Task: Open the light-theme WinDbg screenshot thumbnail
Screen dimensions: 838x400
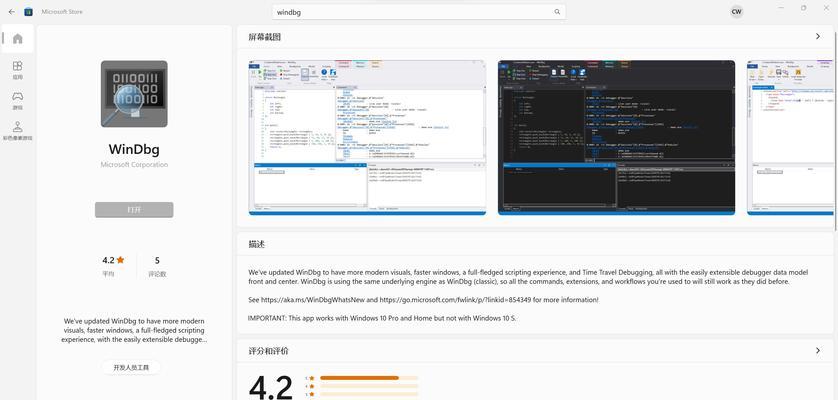Action: [367, 137]
